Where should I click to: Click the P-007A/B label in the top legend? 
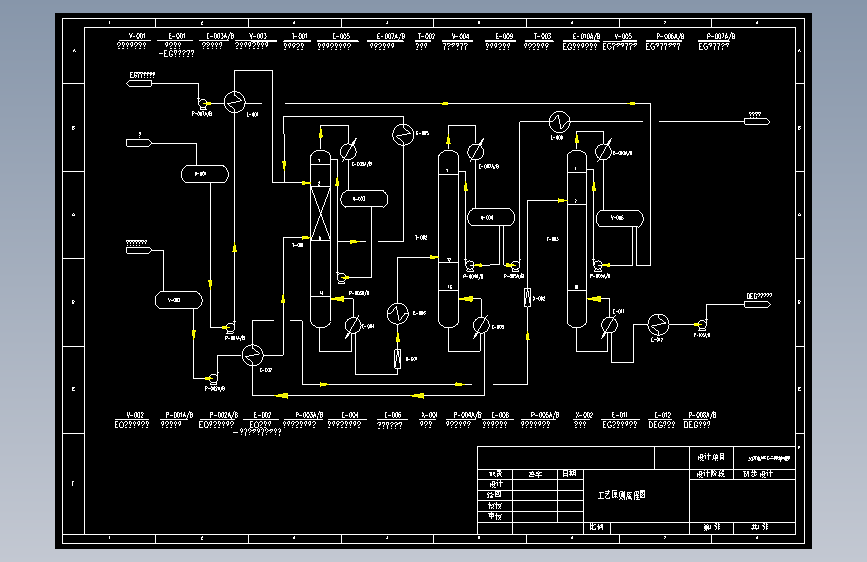click(720, 36)
